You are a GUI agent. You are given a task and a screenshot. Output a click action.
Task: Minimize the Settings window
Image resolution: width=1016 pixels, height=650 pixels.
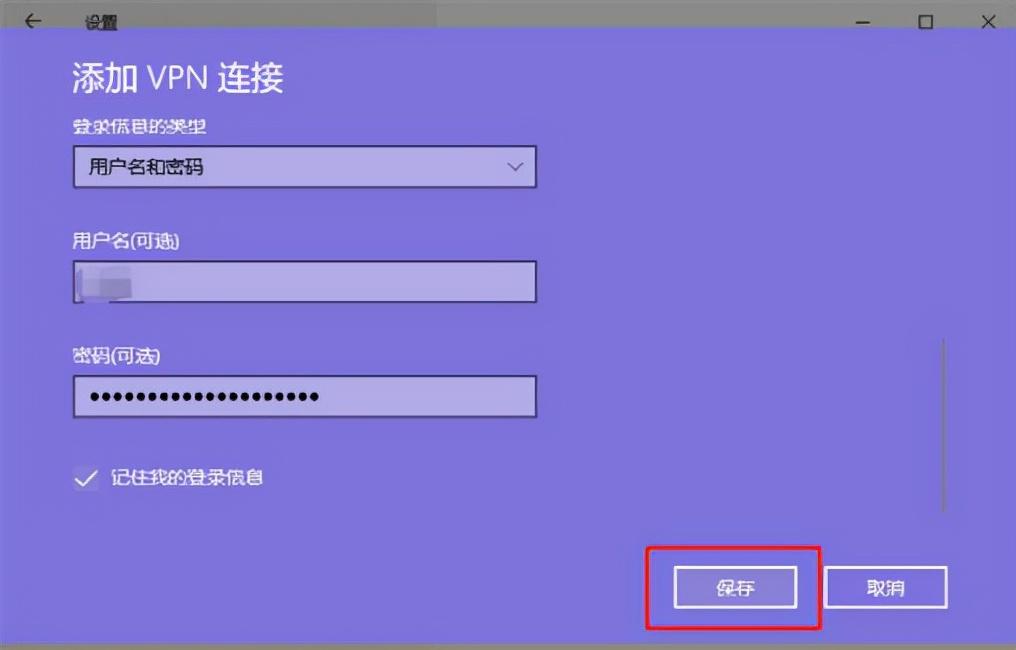(x=862, y=22)
